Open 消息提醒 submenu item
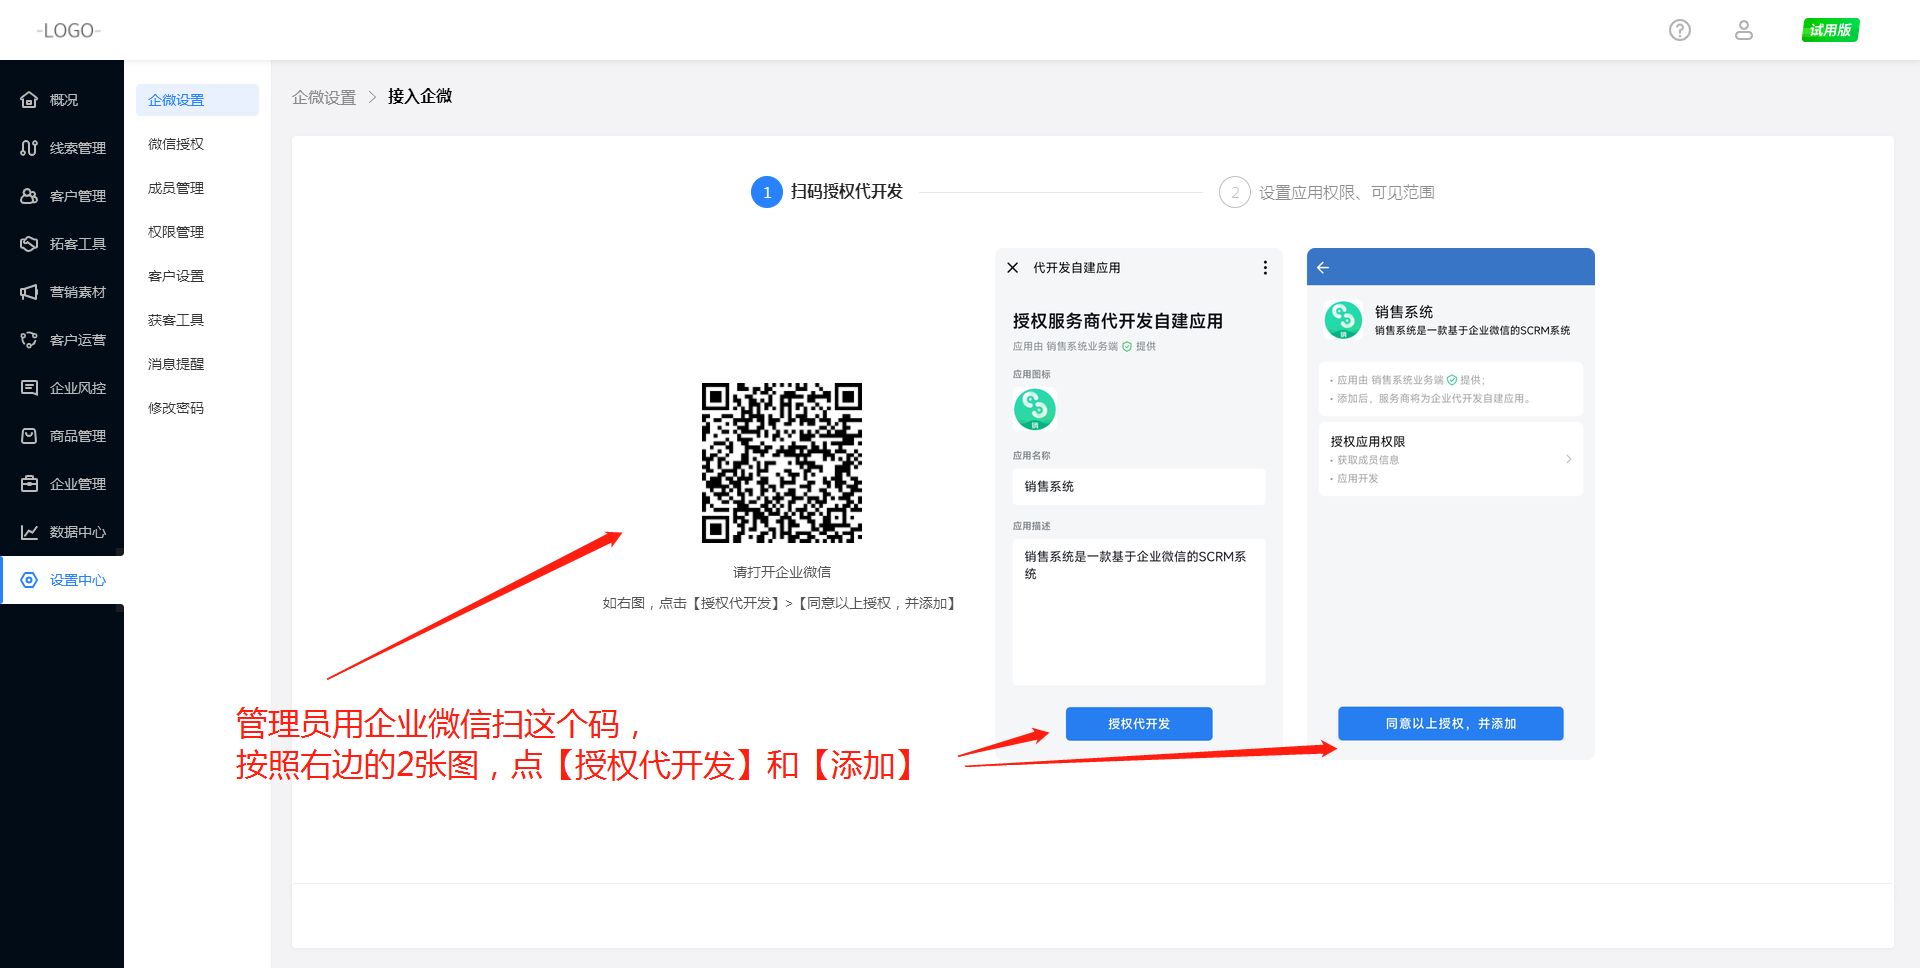1920x968 pixels. [176, 364]
